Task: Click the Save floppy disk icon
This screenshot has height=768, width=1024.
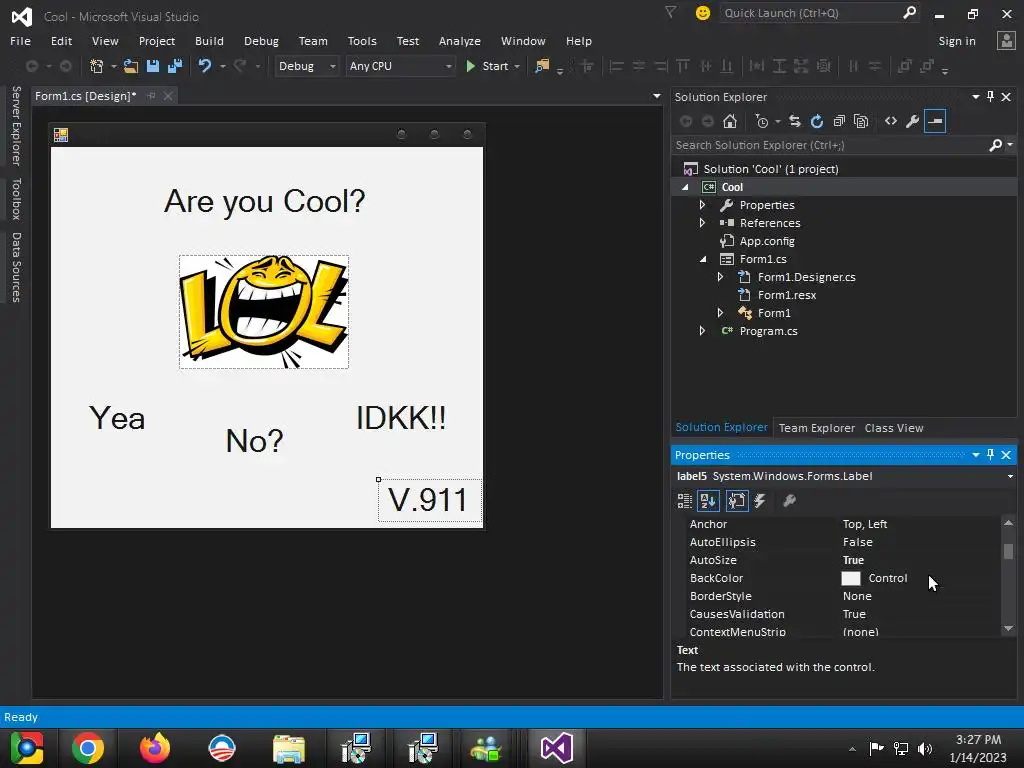Action: pyautogui.click(x=153, y=66)
